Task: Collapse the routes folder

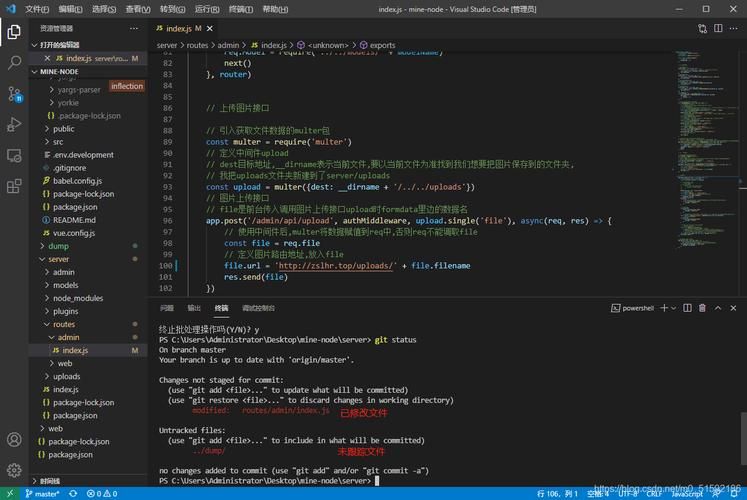Action: (63, 324)
